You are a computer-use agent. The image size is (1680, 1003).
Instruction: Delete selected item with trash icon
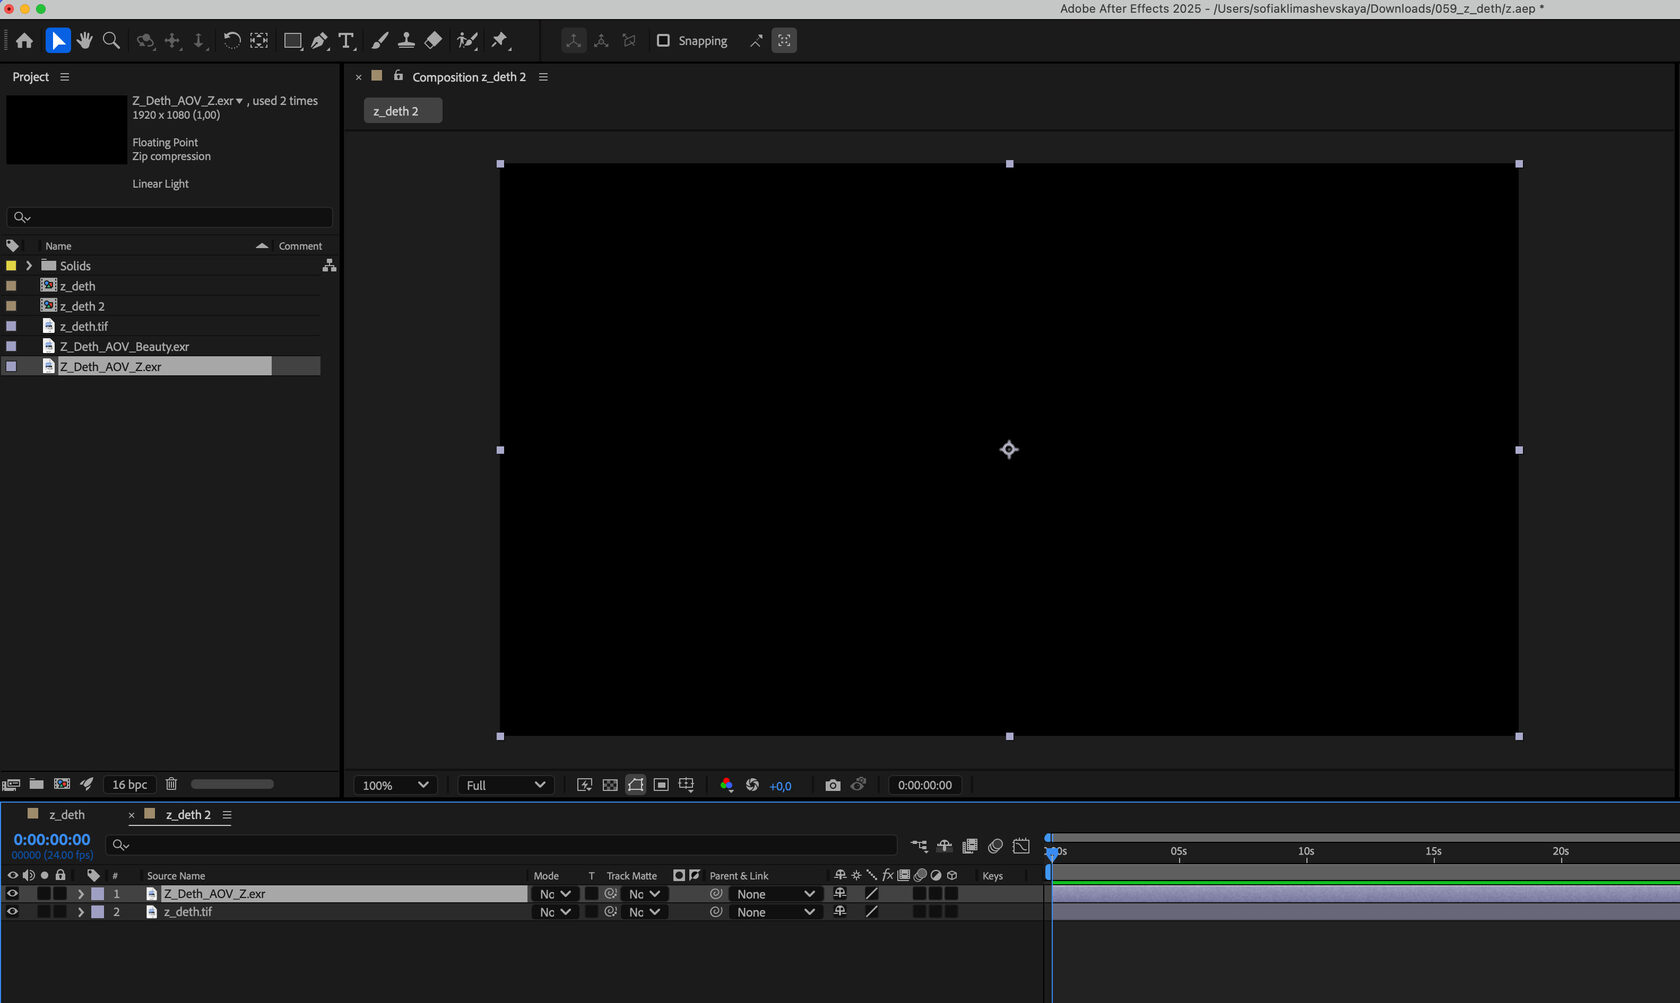171,784
